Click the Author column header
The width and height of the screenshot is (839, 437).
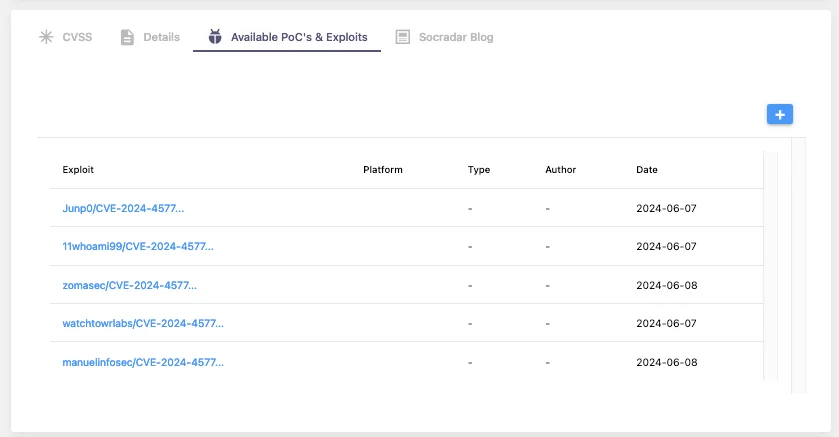pyautogui.click(x=560, y=170)
